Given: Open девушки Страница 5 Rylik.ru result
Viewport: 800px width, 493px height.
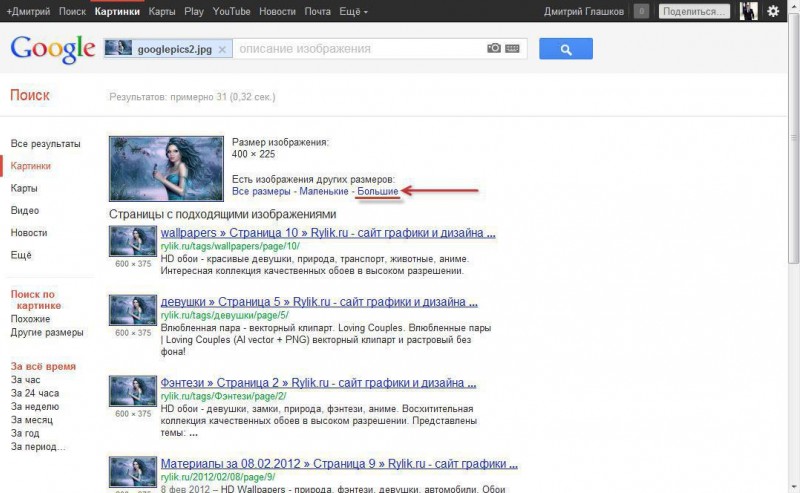Looking at the screenshot, I should [319, 302].
